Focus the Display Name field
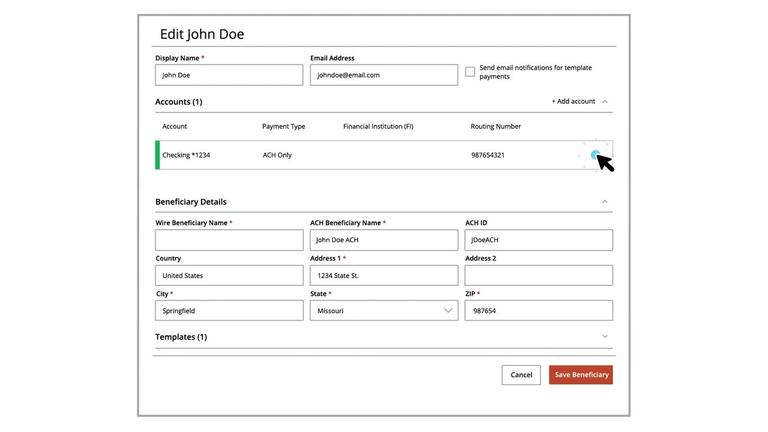 (x=229, y=75)
